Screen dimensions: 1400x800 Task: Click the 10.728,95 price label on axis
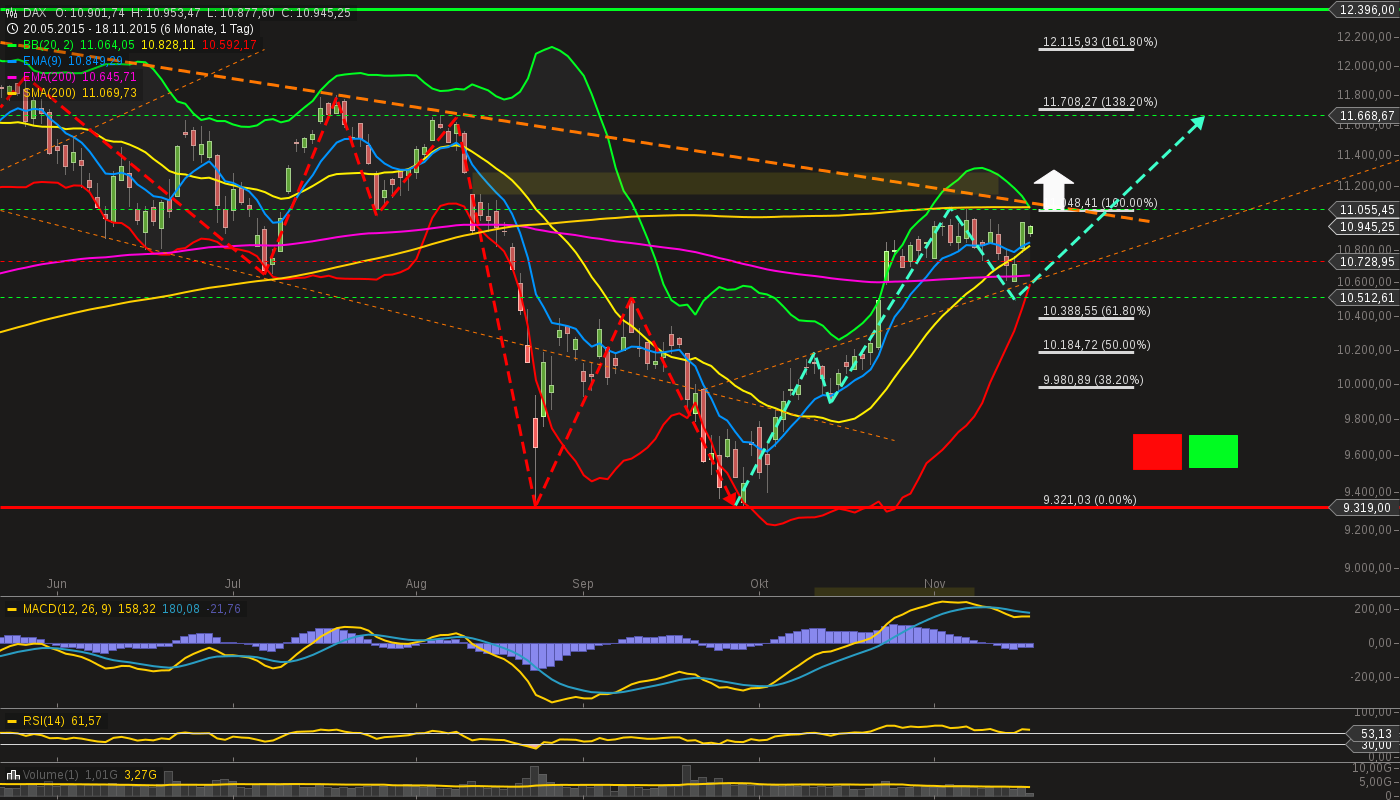[1366, 261]
